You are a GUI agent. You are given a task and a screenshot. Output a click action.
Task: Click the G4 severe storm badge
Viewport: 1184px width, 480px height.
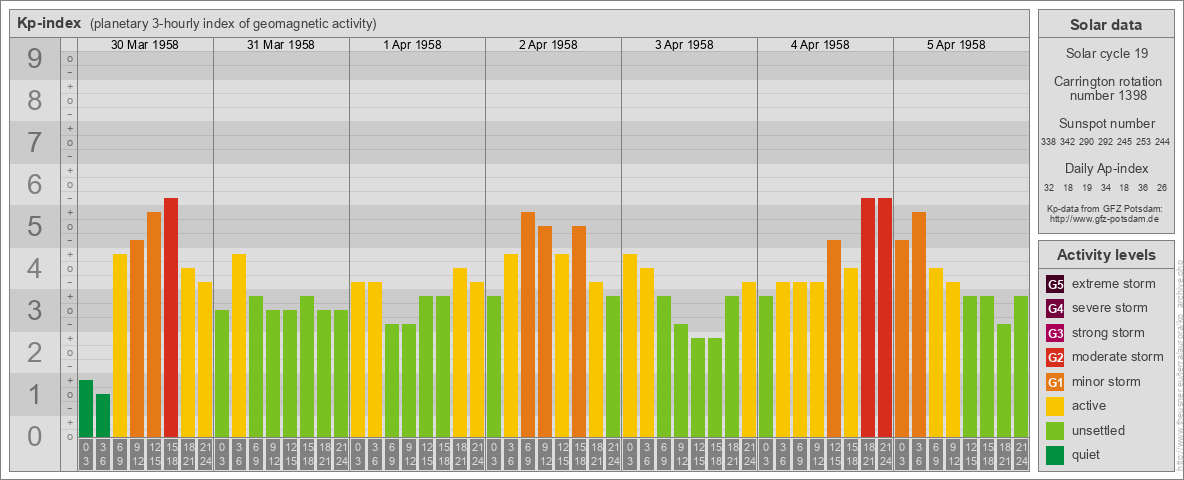[x=1055, y=308]
